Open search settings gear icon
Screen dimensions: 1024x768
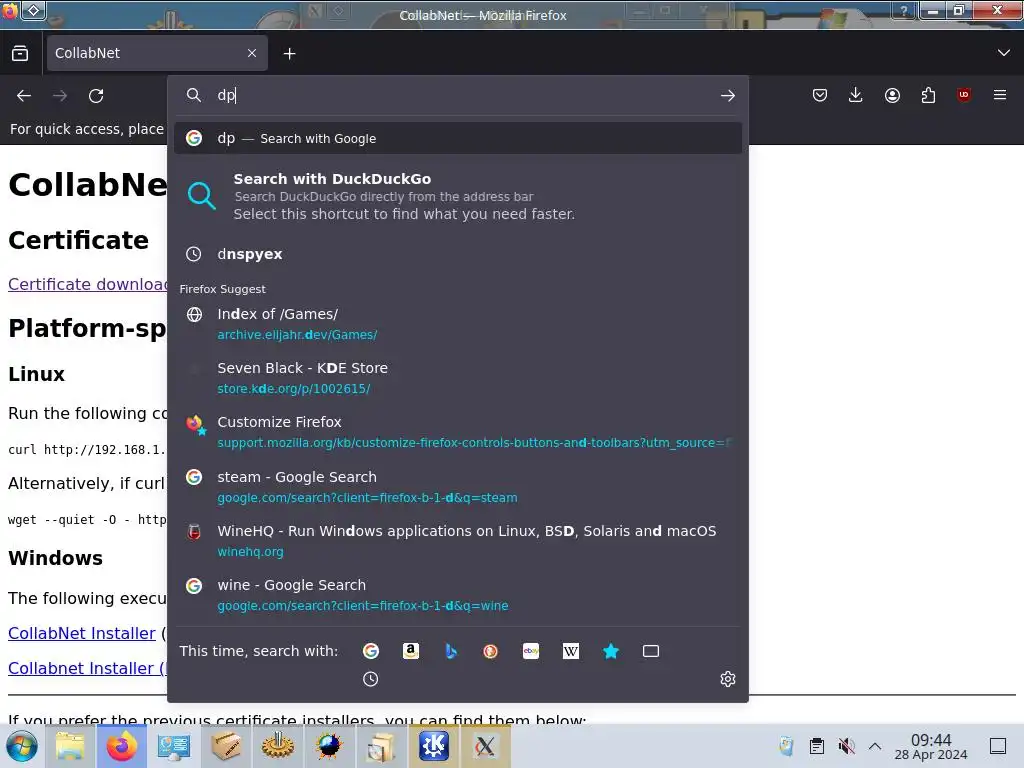(x=728, y=679)
